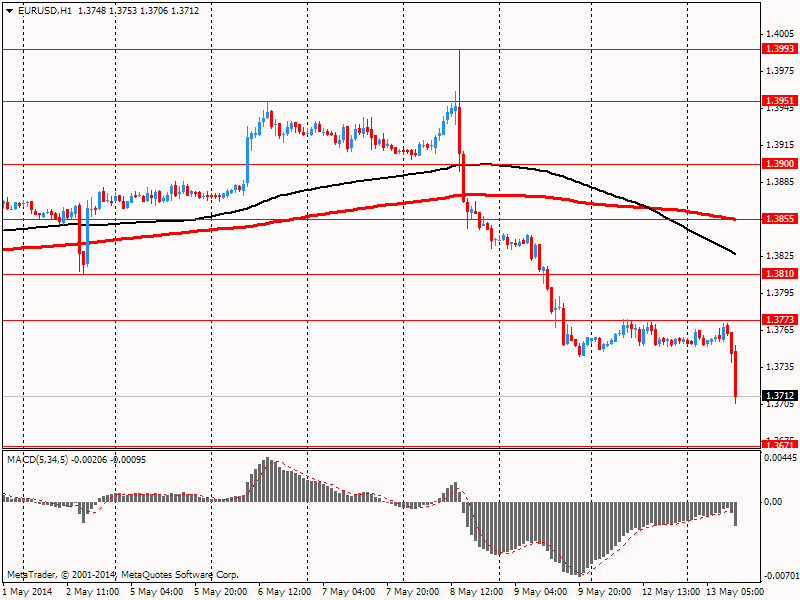The height and width of the screenshot is (600, 800).
Task: Click the 1.3915 price axis value
Action: tap(780, 145)
